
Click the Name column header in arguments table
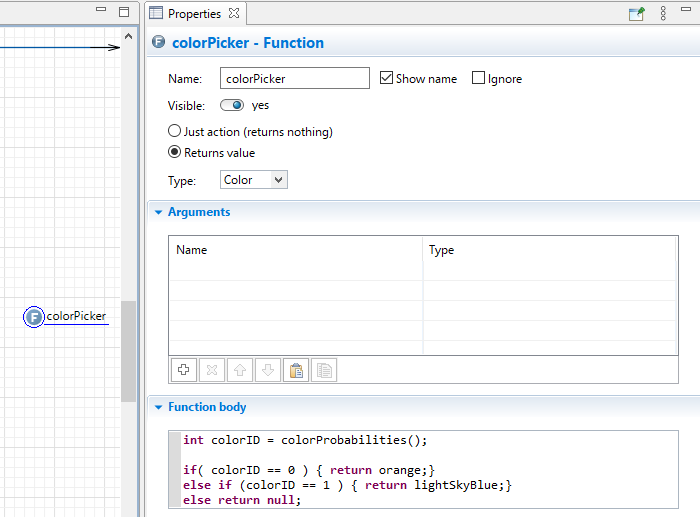pyautogui.click(x=296, y=250)
